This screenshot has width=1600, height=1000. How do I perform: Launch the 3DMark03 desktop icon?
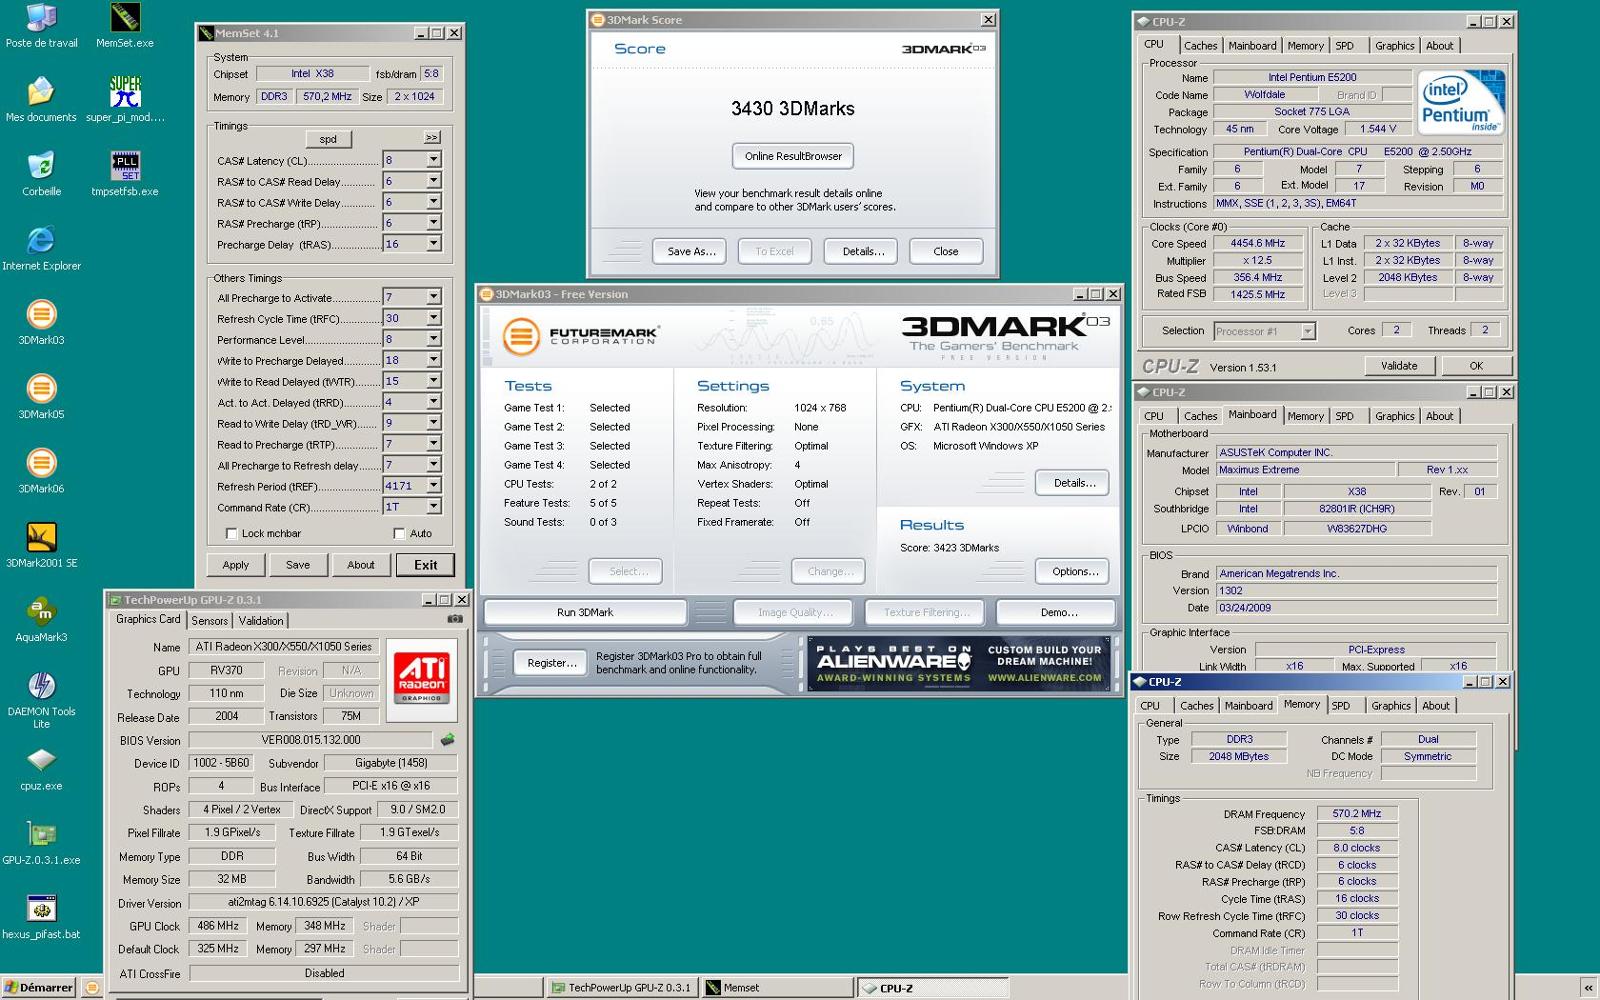pos(41,322)
